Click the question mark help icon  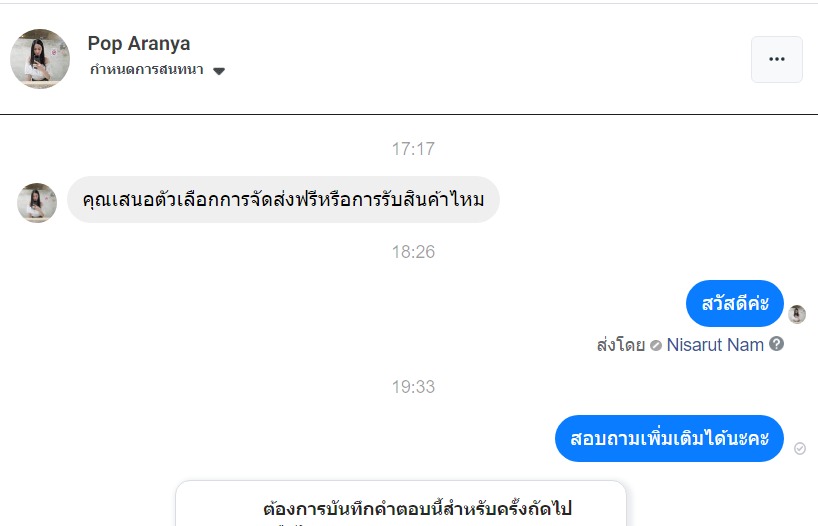point(777,344)
